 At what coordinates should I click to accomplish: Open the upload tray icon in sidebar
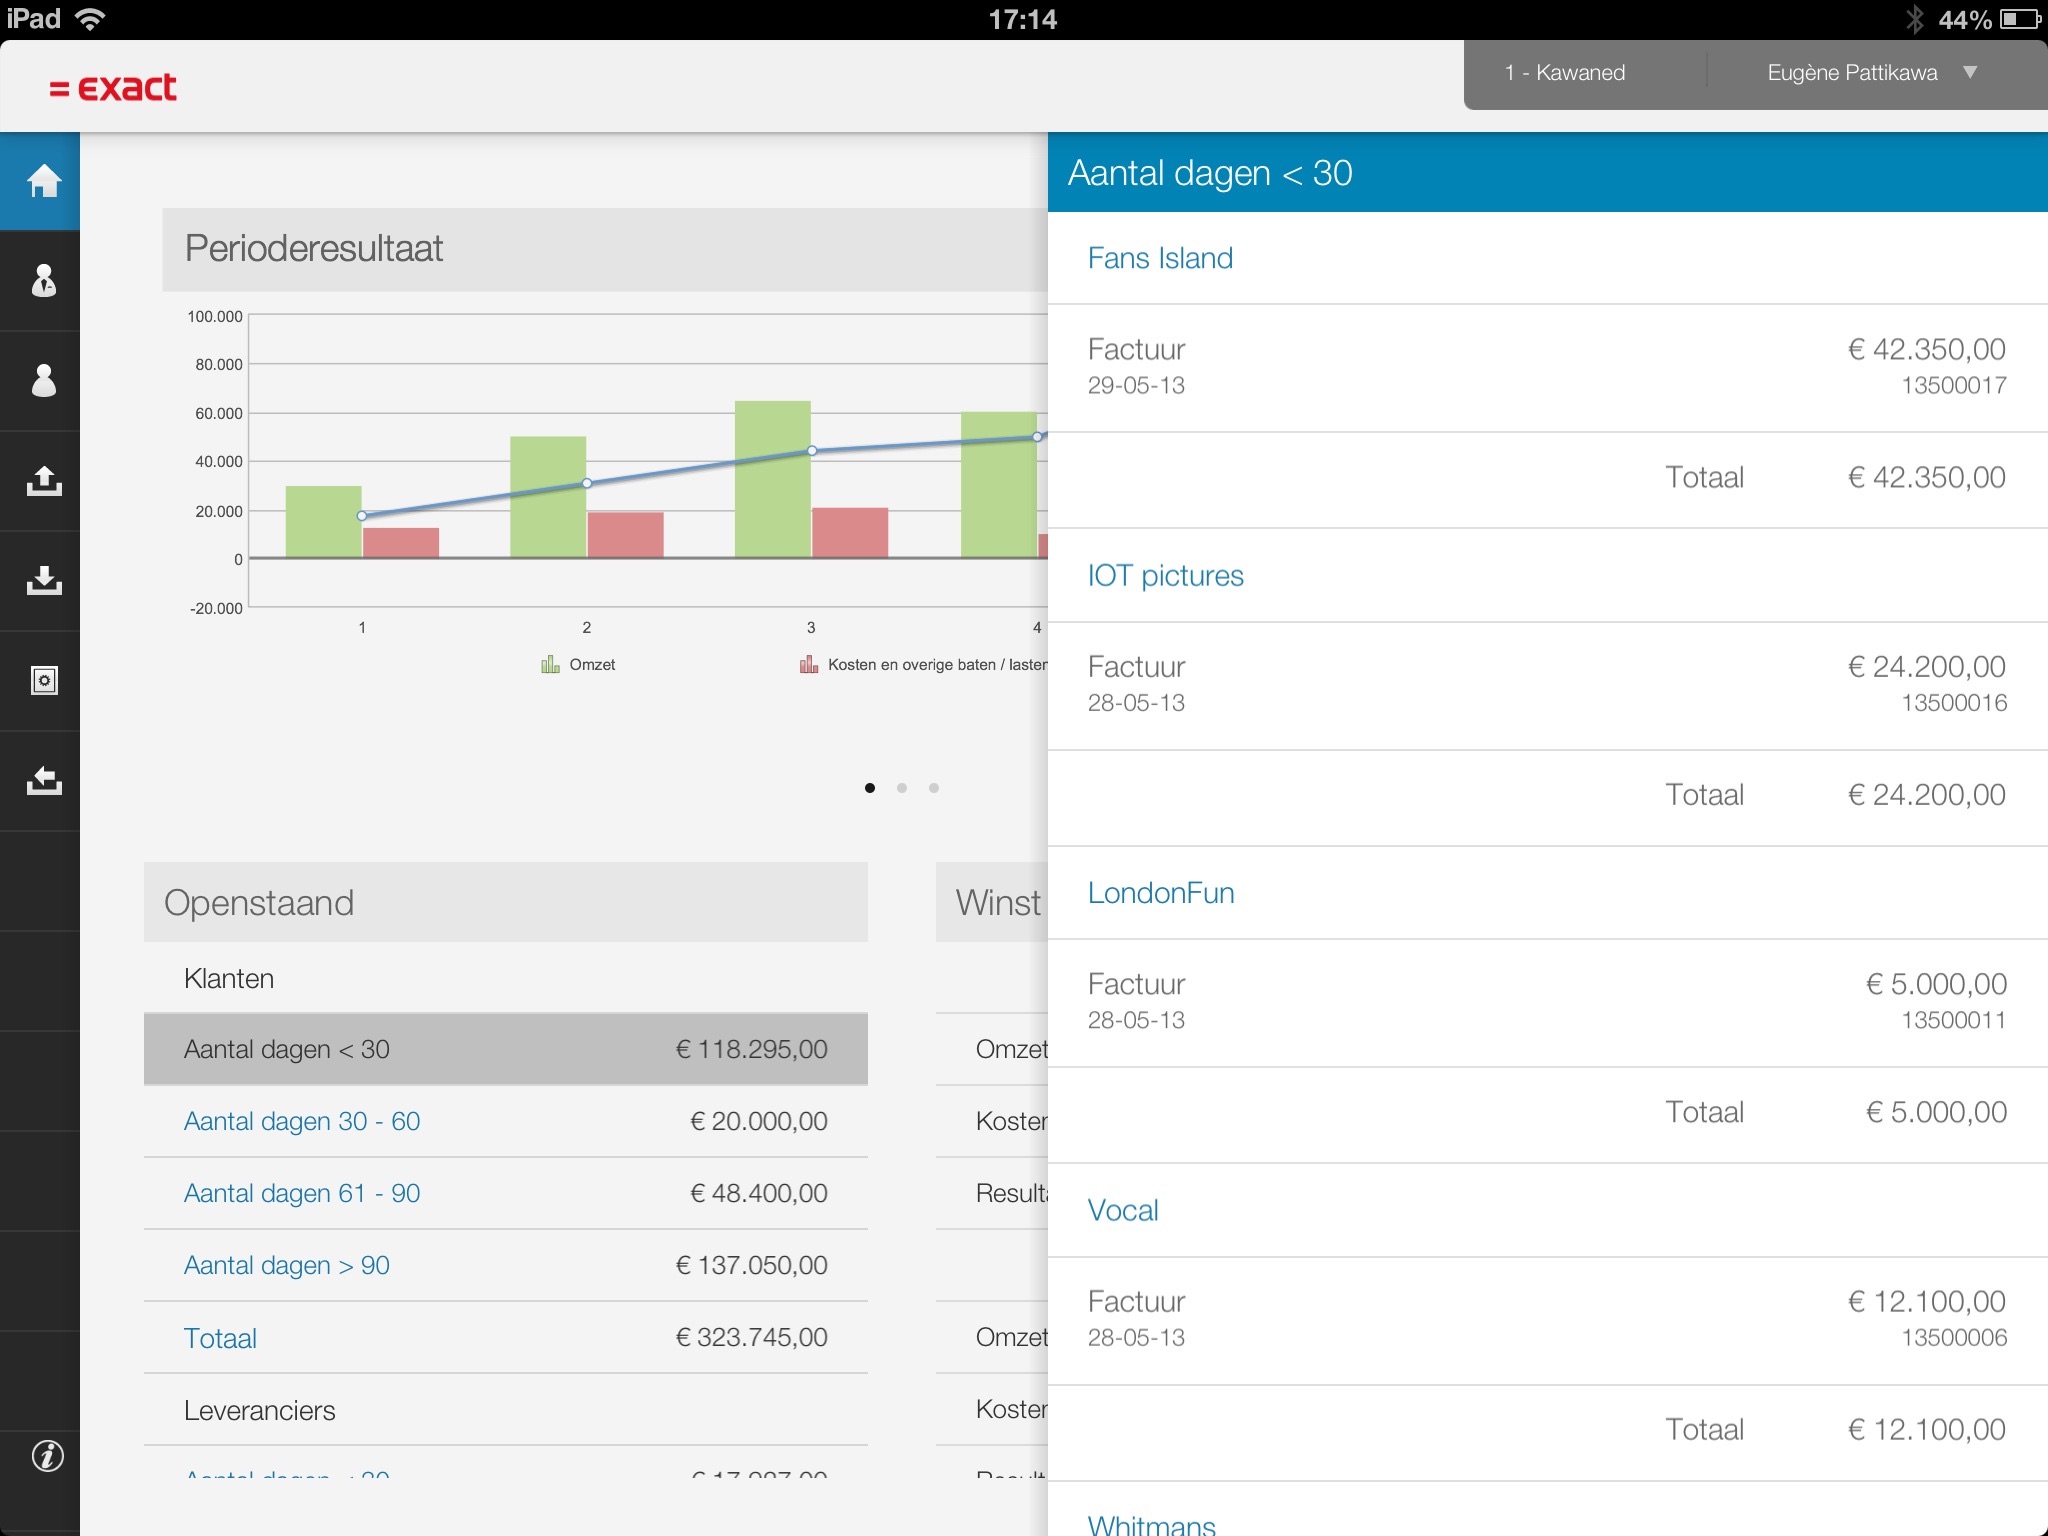[43, 481]
